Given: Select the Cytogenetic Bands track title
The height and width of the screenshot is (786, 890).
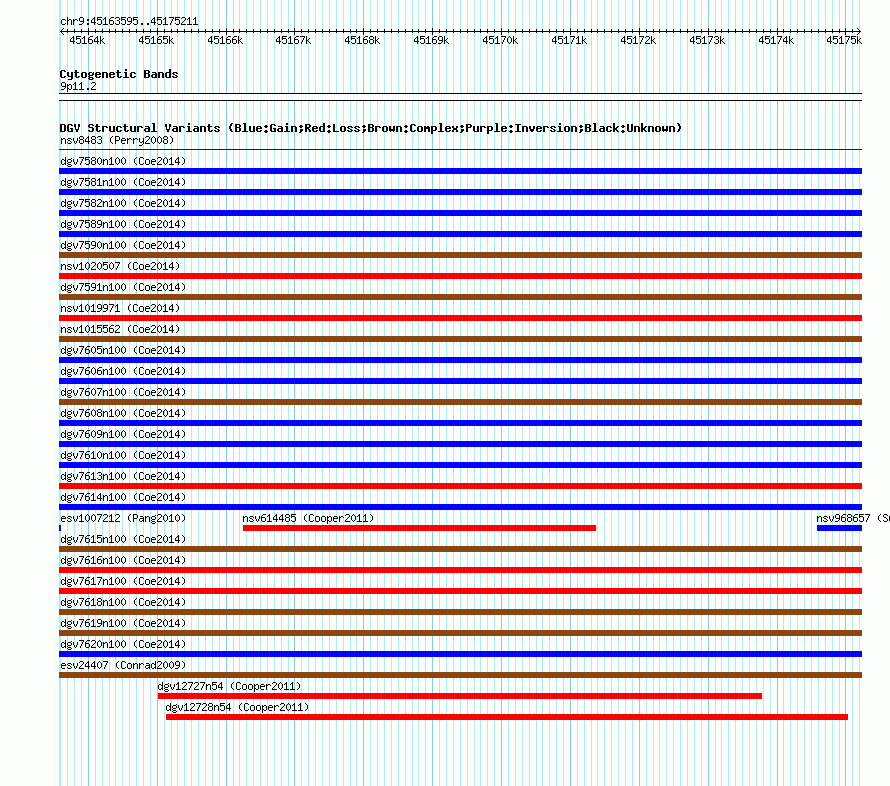Looking at the screenshot, I should click(x=119, y=74).
